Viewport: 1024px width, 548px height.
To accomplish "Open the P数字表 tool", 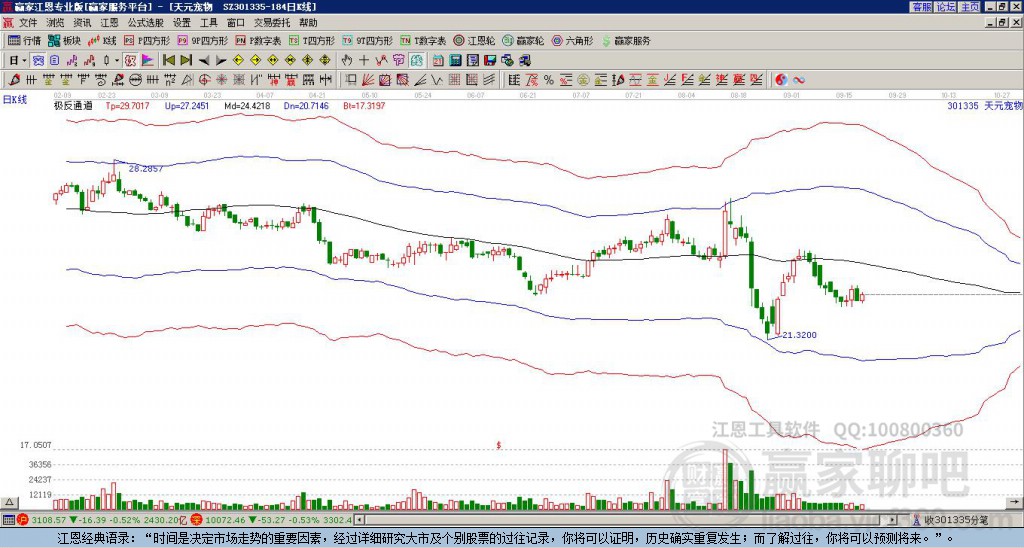I will click(258, 40).
